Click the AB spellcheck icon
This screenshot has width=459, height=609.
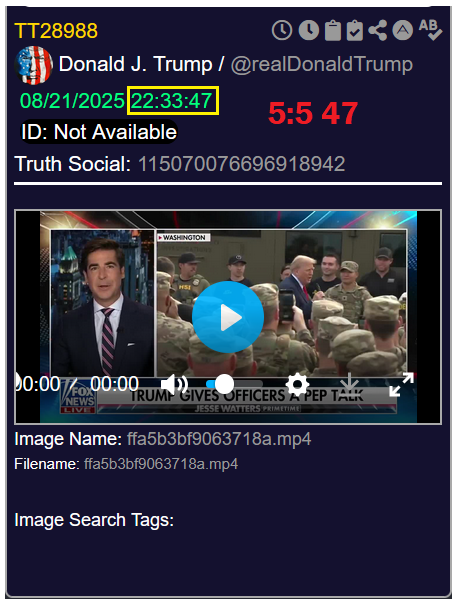(x=430, y=30)
